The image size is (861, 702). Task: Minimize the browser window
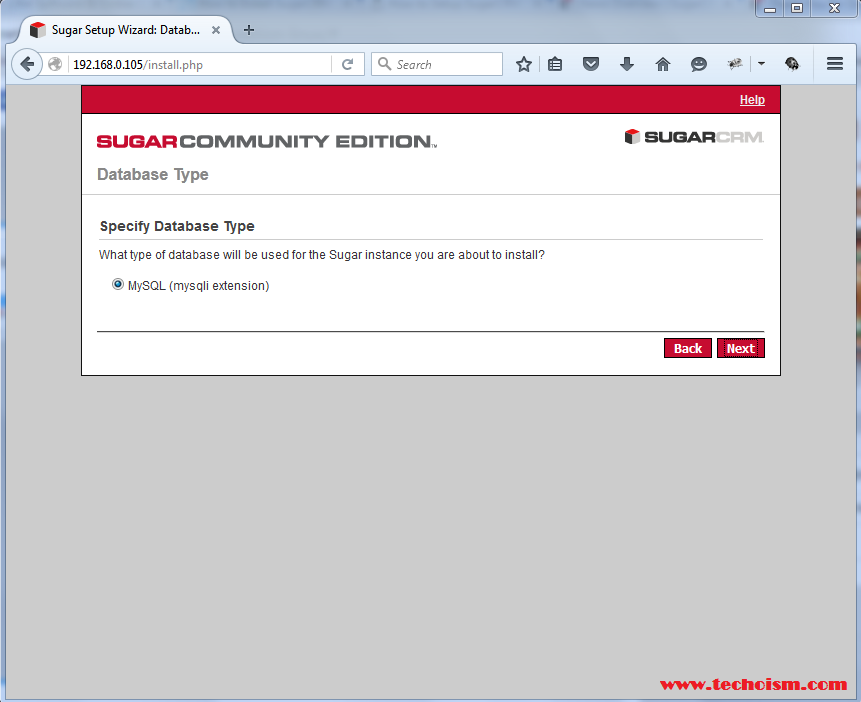[x=770, y=8]
